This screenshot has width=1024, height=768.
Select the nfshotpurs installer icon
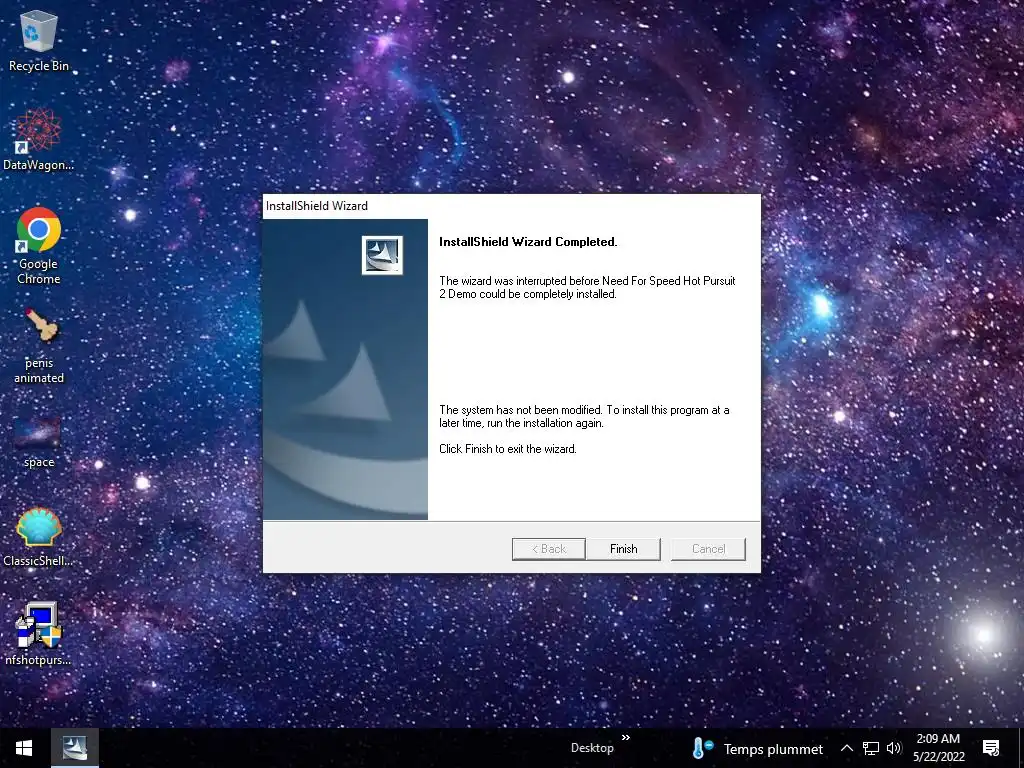coord(39,634)
